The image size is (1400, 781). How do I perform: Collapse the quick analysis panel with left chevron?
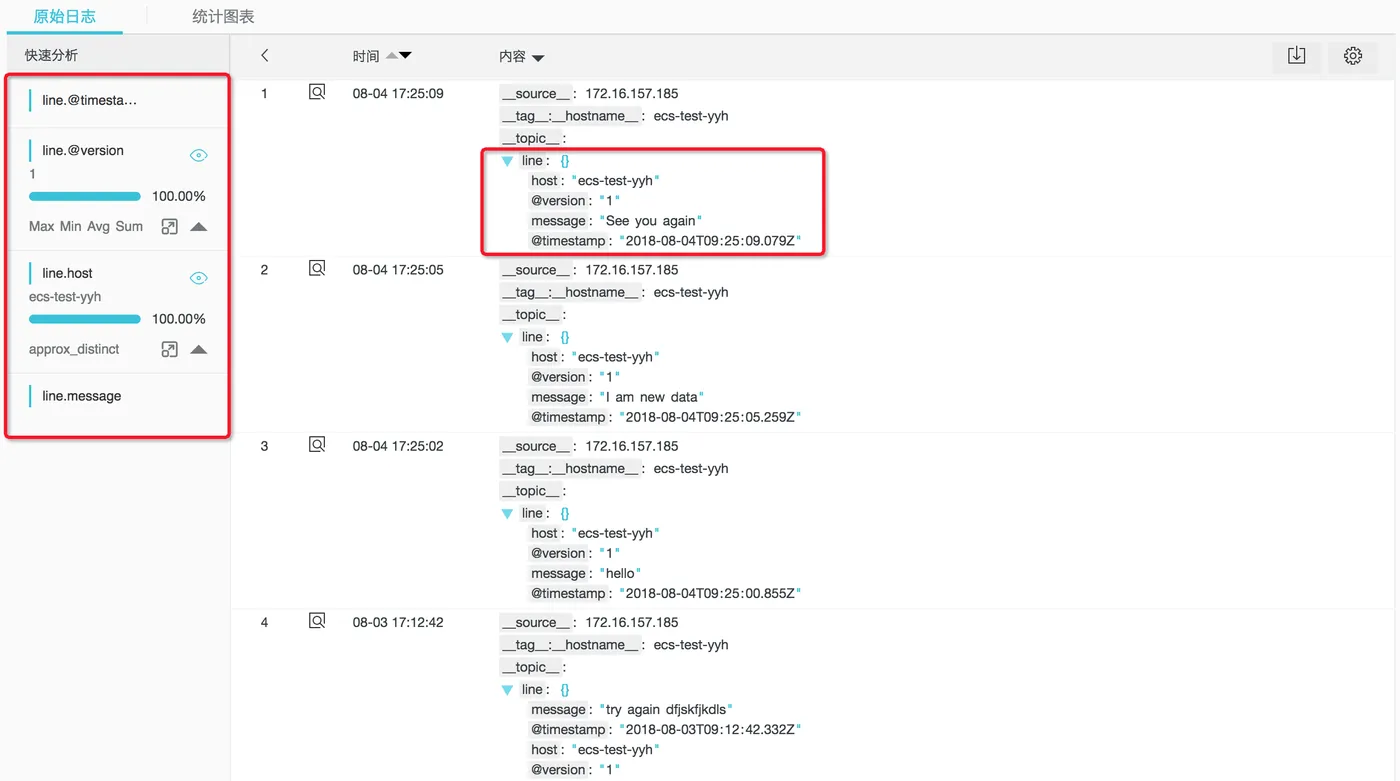(264, 56)
